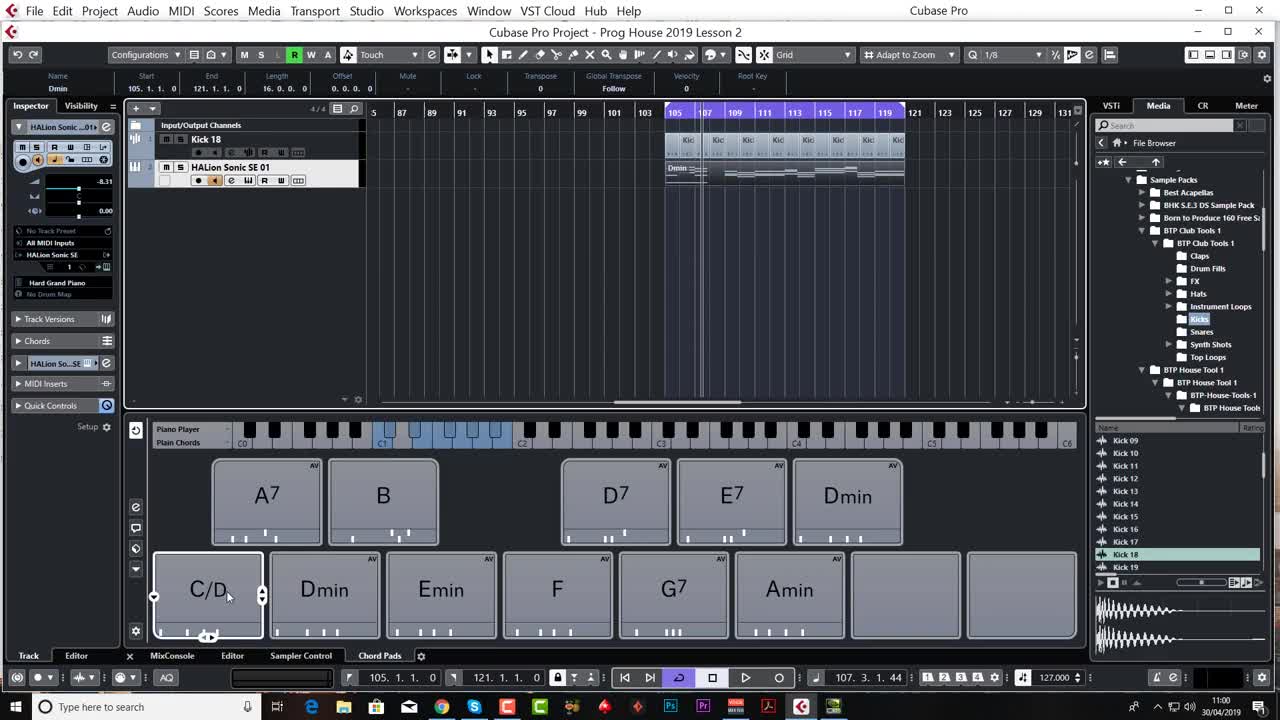Click the project horizontal scrollbar

click(x=678, y=402)
